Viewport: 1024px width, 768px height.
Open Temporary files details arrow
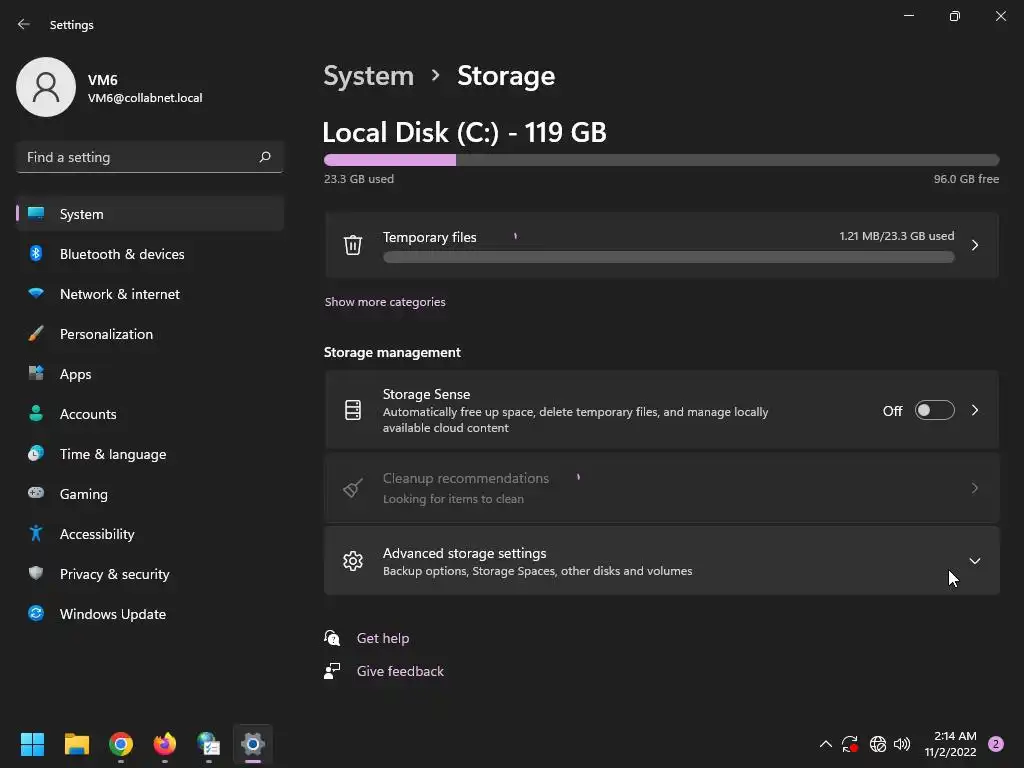[x=974, y=245]
